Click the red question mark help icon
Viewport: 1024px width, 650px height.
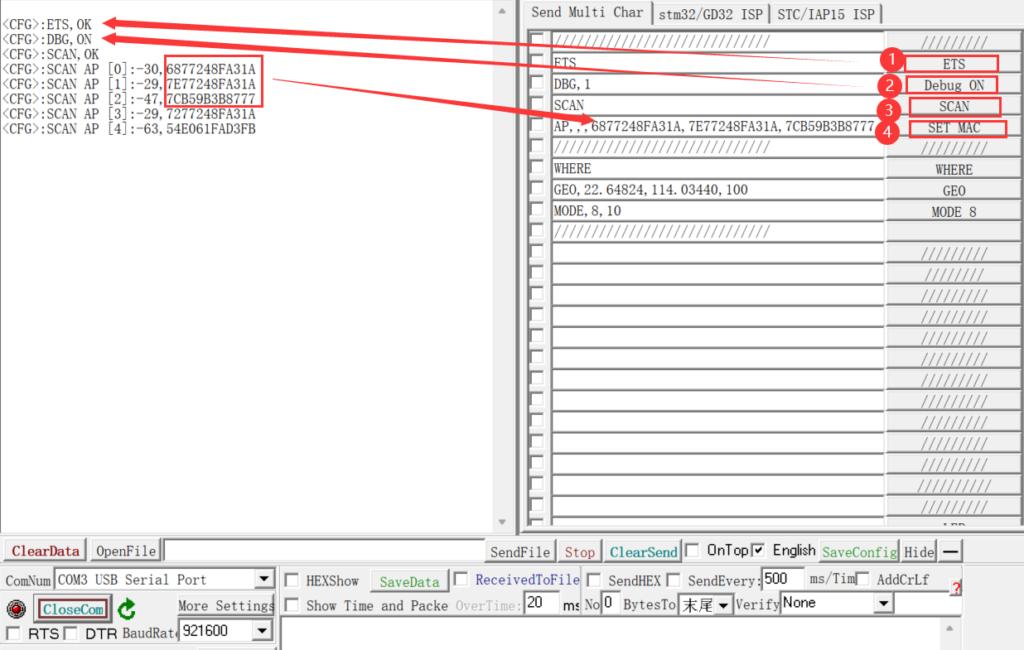[955, 587]
